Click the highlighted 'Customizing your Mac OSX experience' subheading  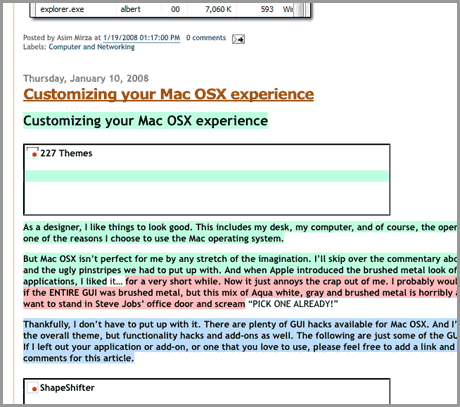pos(145,121)
